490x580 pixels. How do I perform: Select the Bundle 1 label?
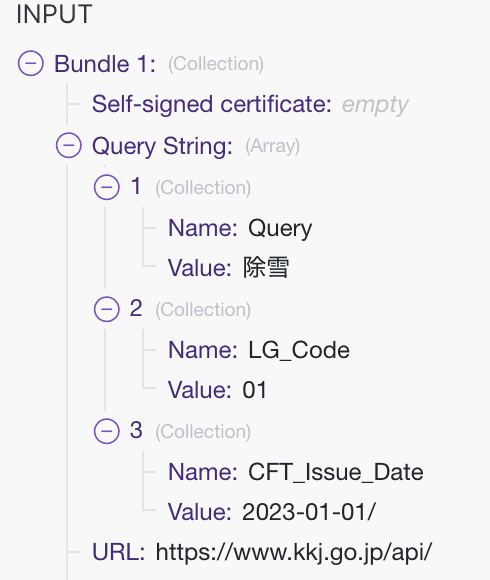coord(105,64)
